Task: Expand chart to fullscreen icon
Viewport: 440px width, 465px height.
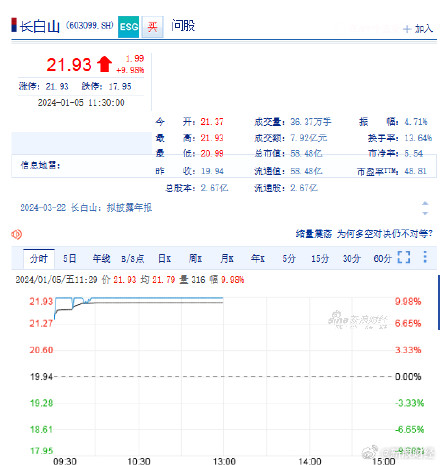Action: coord(404,257)
